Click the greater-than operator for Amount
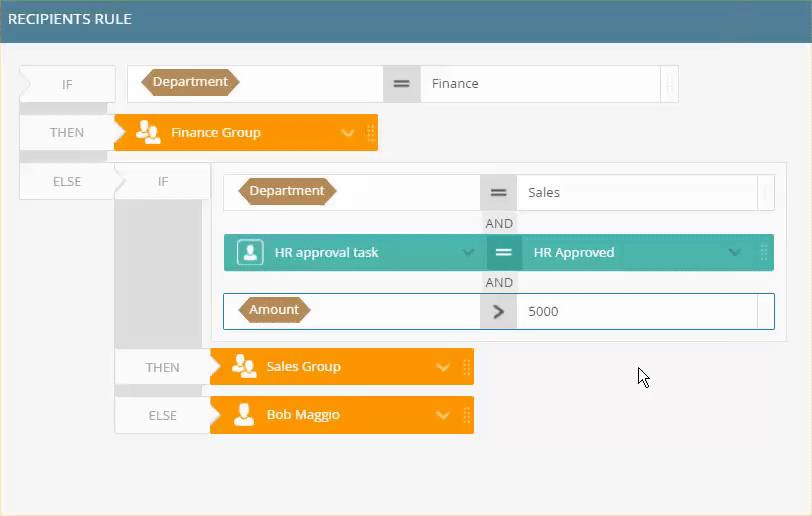812x516 pixels. pos(498,311)
